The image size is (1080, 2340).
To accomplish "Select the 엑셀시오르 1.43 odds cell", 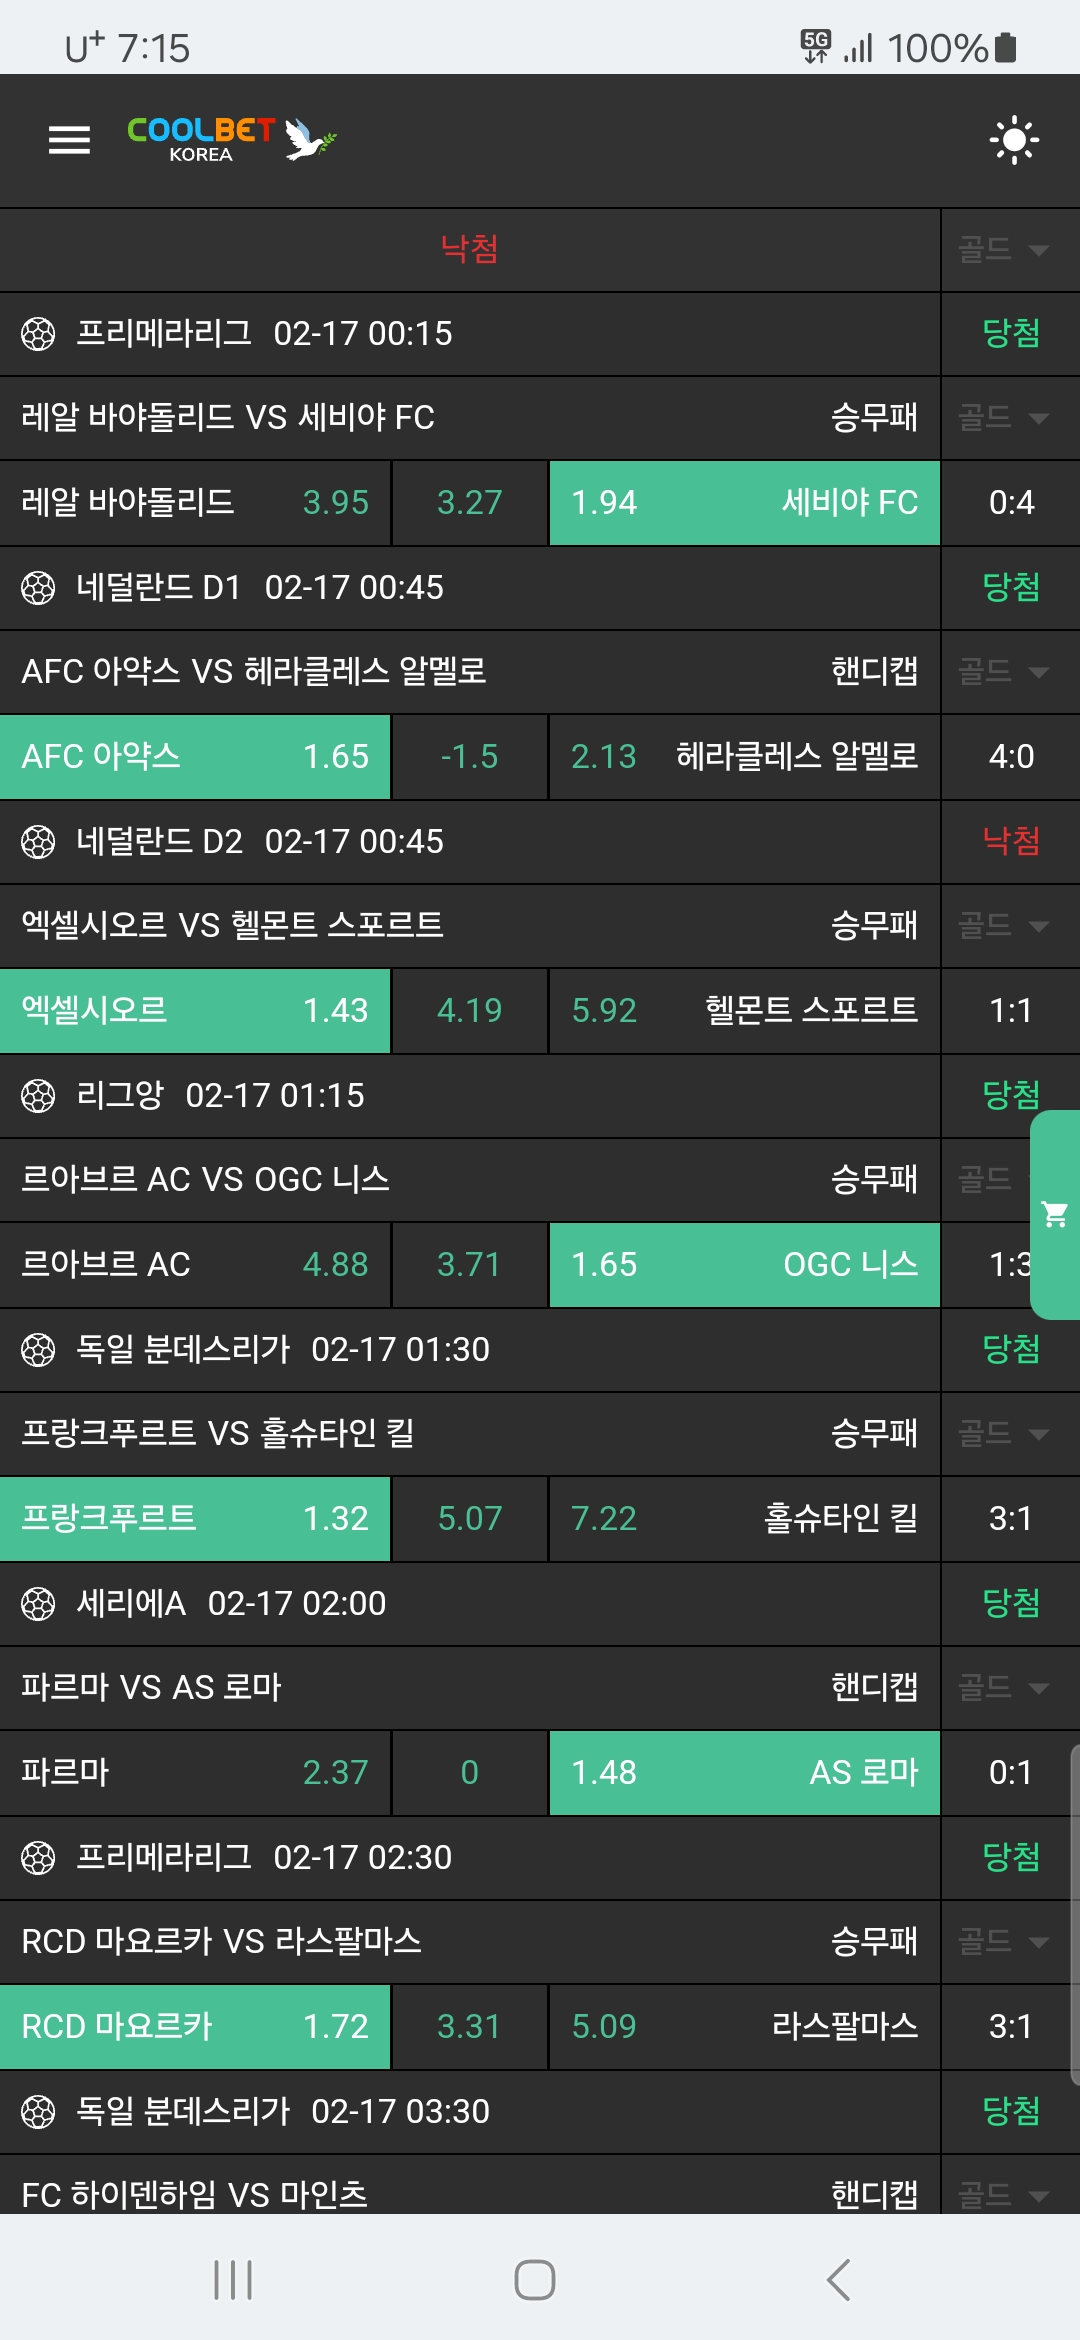I will pos(195,1010).
